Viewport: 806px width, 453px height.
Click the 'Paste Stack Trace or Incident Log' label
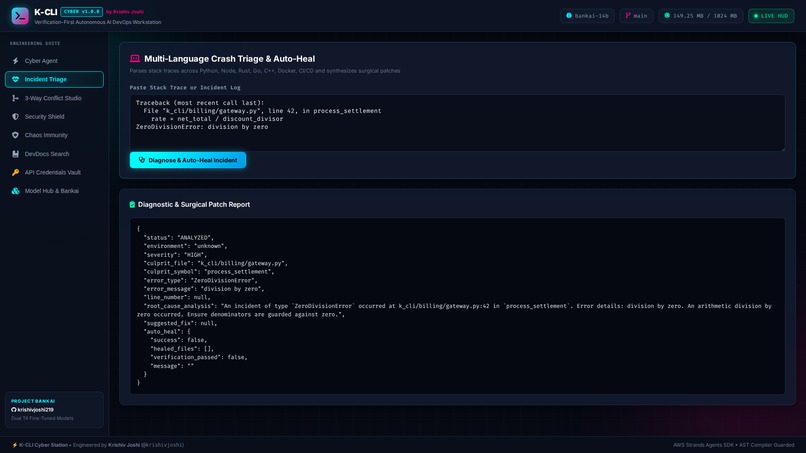[x=185, y=87]
